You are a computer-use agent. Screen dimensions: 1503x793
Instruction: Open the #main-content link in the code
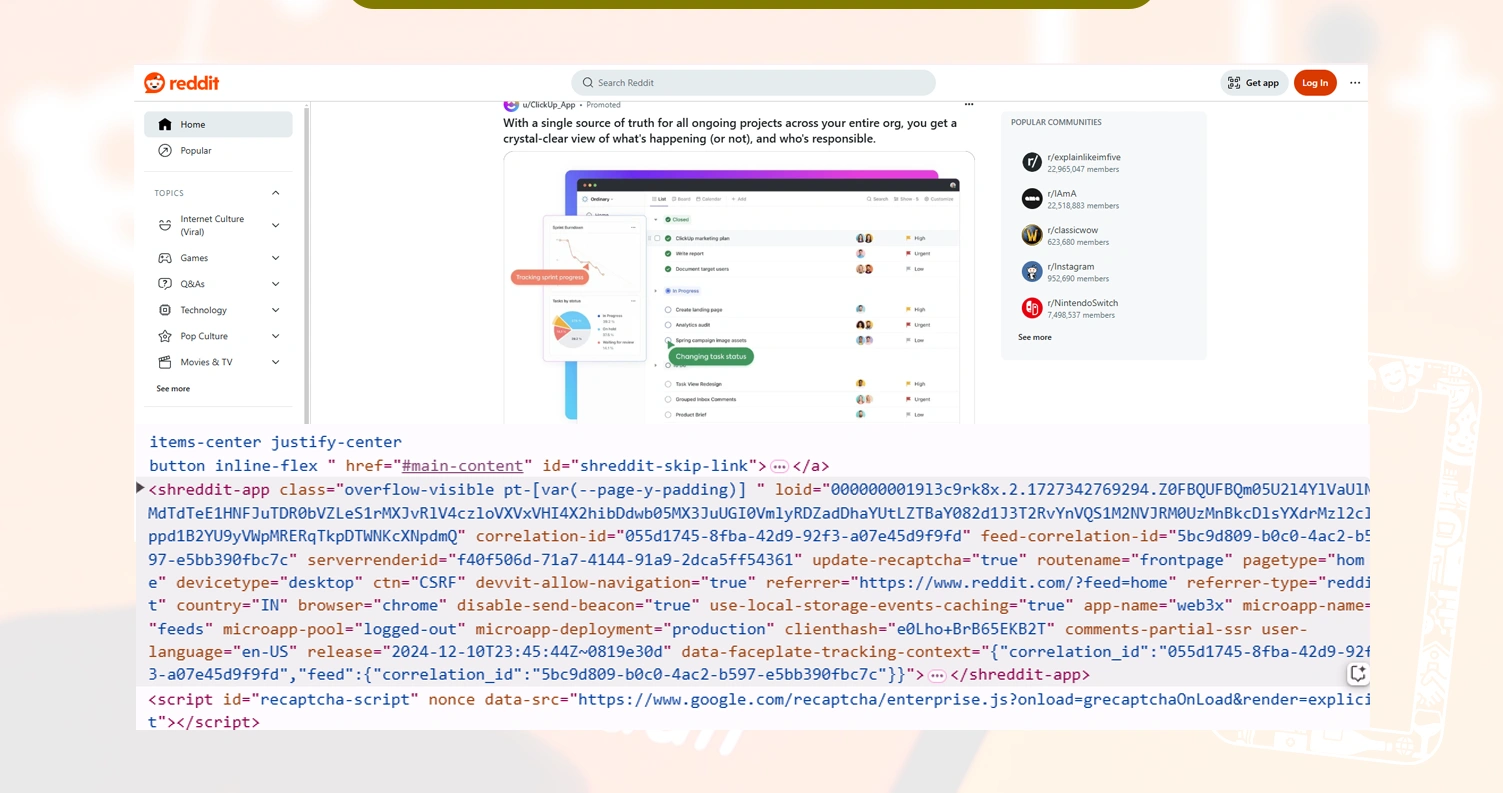click(x=462, y=466)
